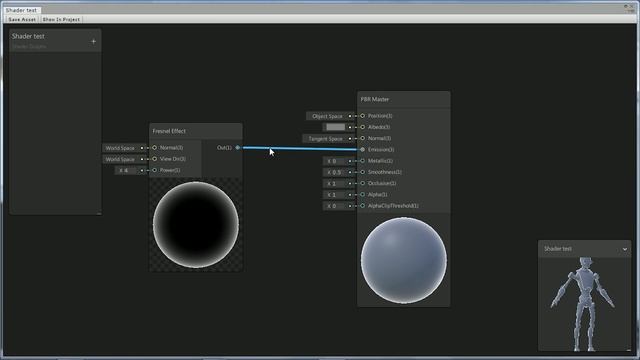Viewport: 640px width, 360px height.
Task: Click the Normal(3) input port on Fresnel Effect
Action: [154, 148]
